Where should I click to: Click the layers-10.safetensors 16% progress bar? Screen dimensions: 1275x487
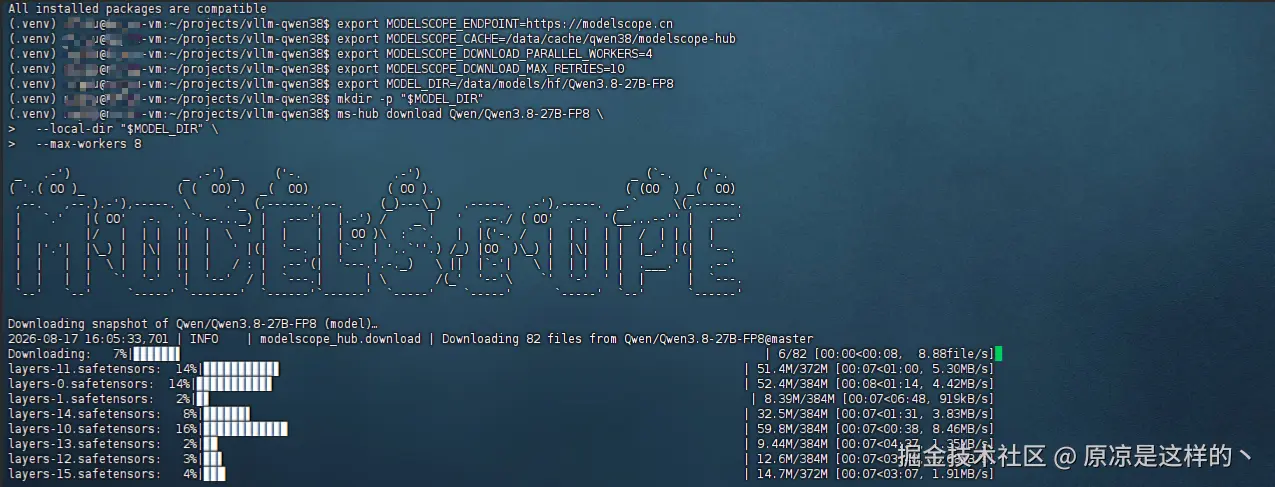245,429
